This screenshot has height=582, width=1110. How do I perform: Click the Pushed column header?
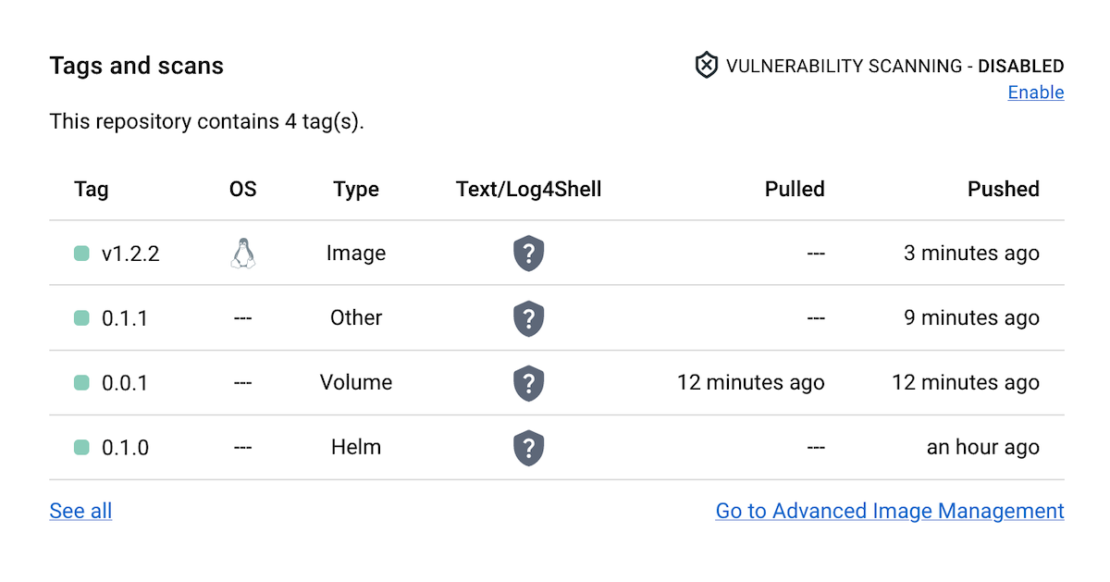[x=1003, y=189]
